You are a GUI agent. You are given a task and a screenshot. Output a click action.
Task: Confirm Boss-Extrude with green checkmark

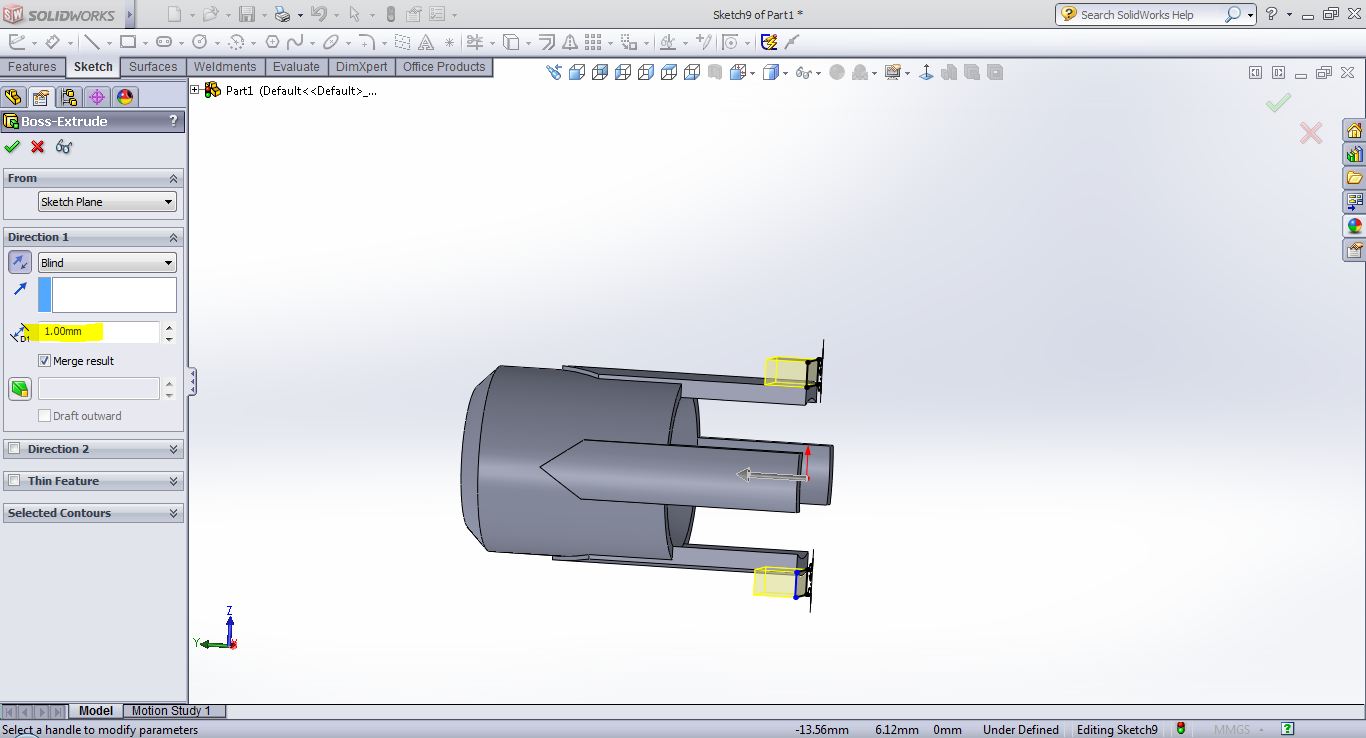click(12, 147)
